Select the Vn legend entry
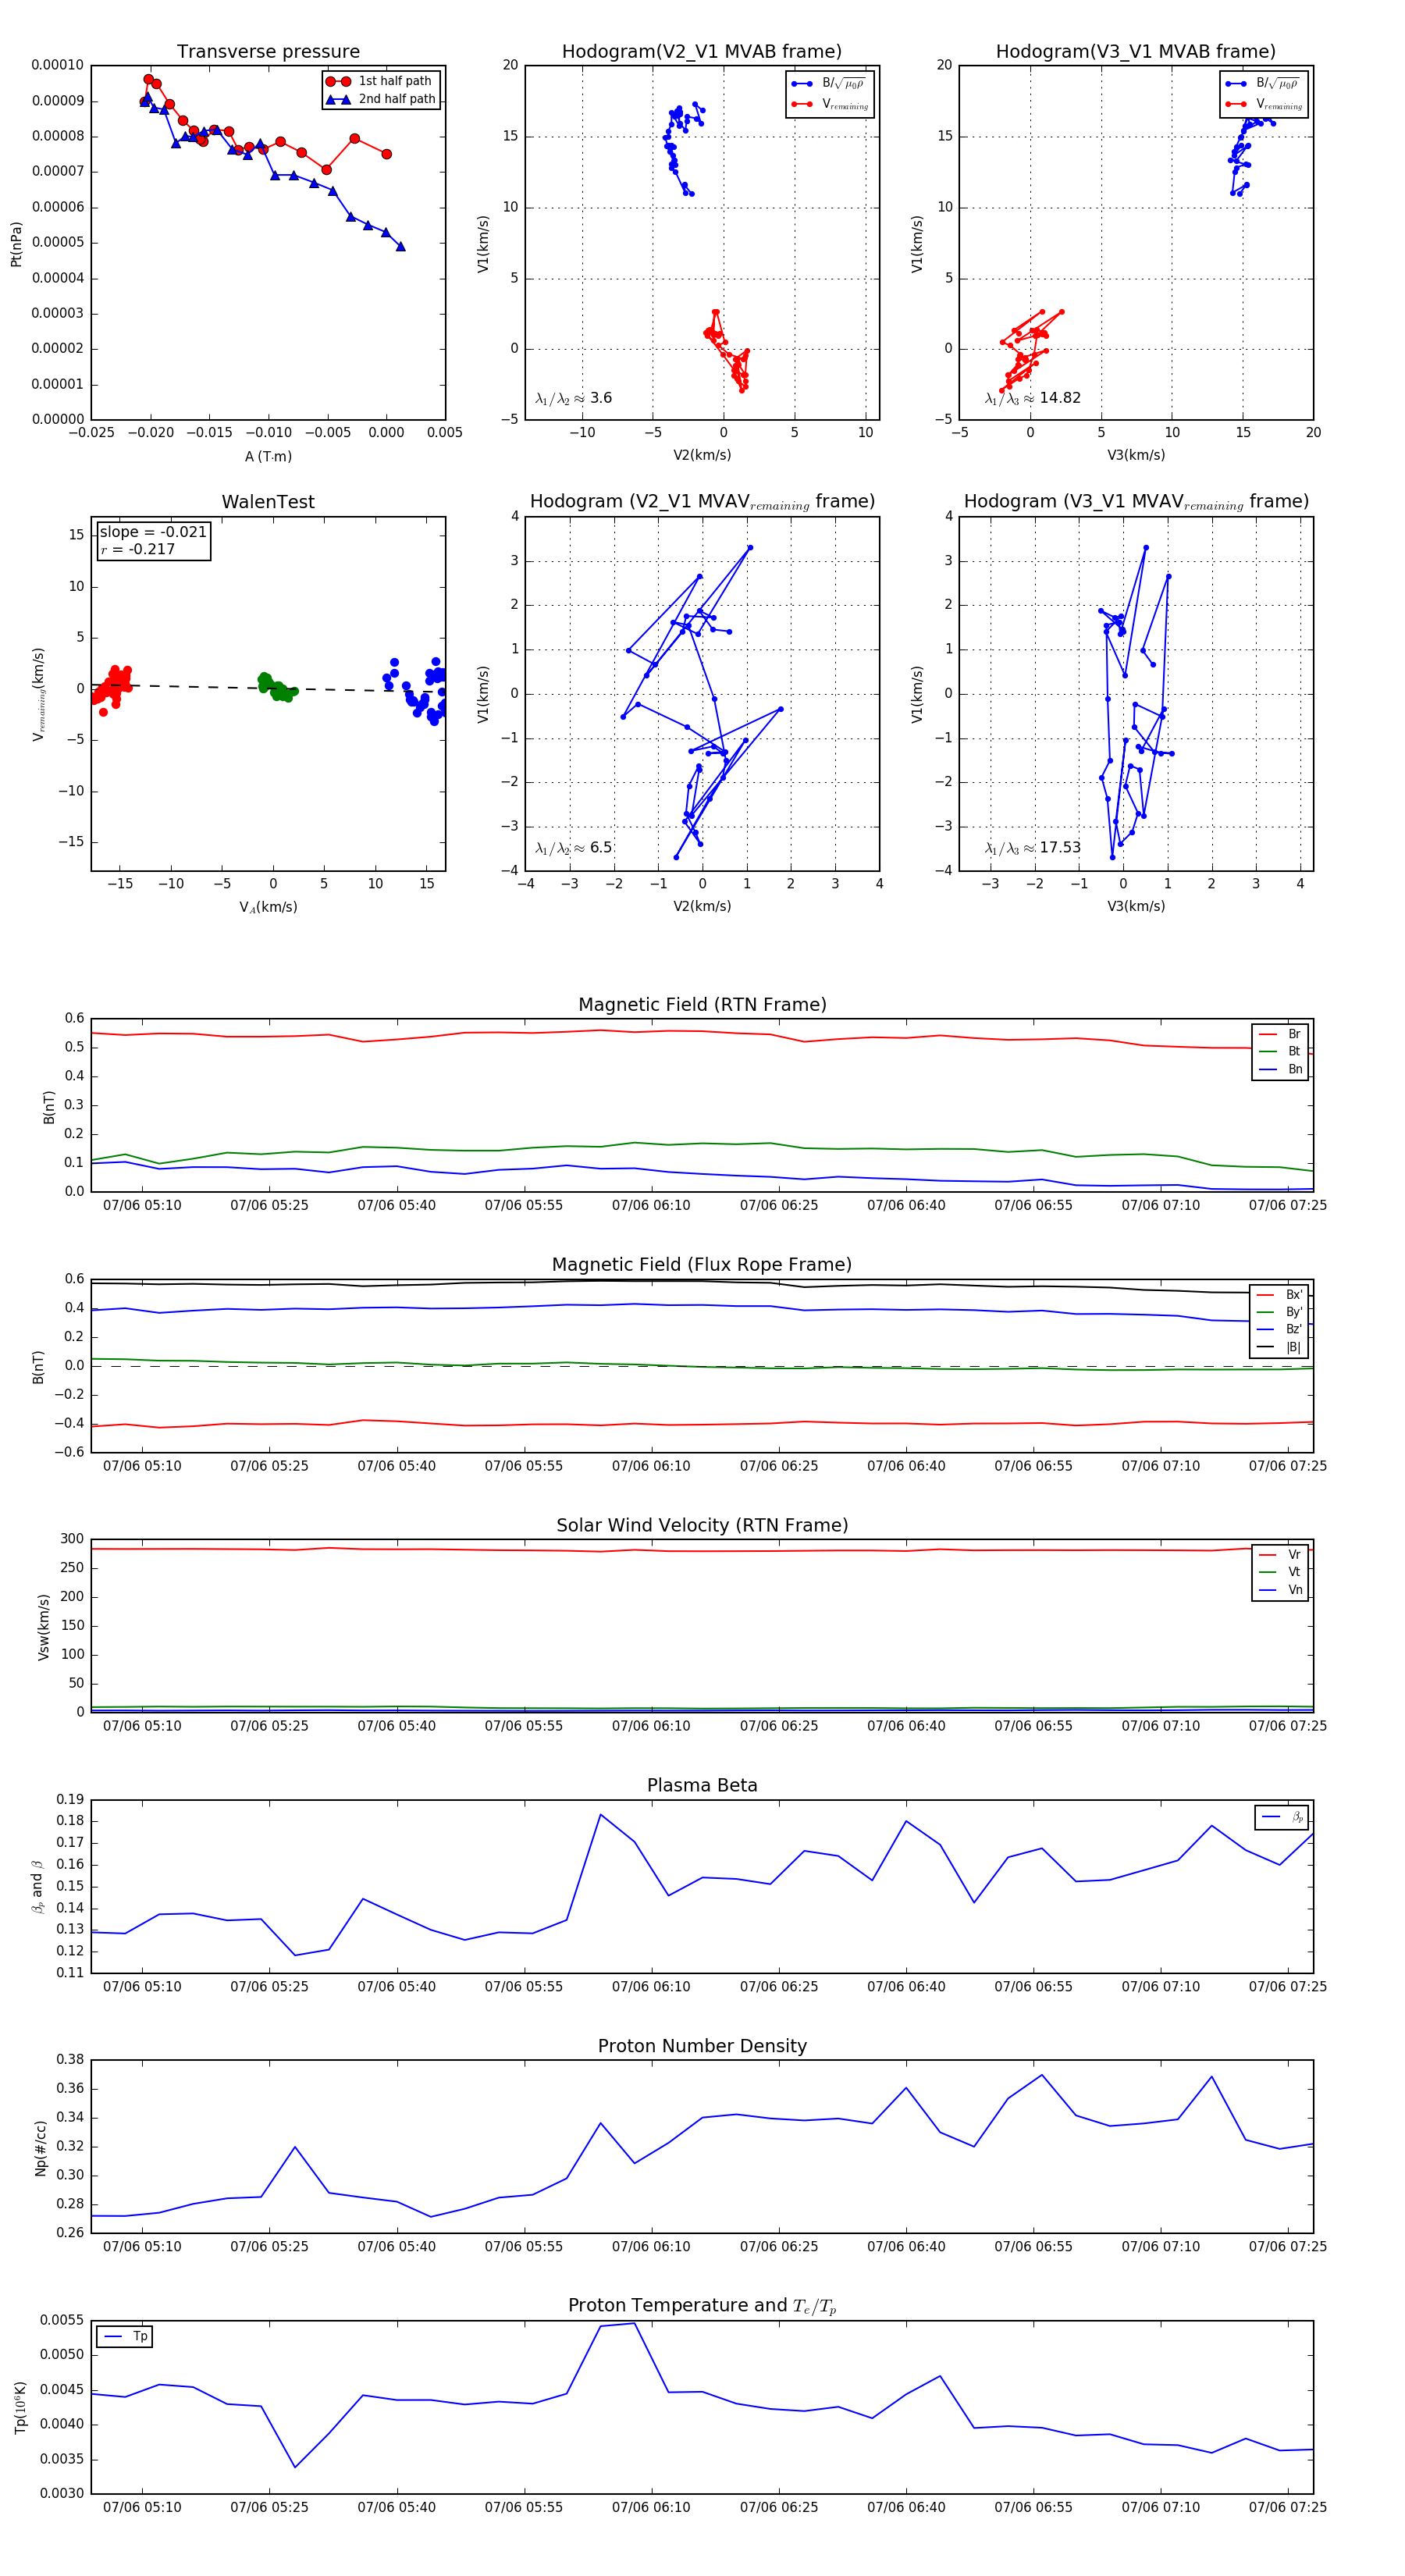Viewport: 1405px width, 2576px height. pyautogui.click(x=1280, y=1590)
